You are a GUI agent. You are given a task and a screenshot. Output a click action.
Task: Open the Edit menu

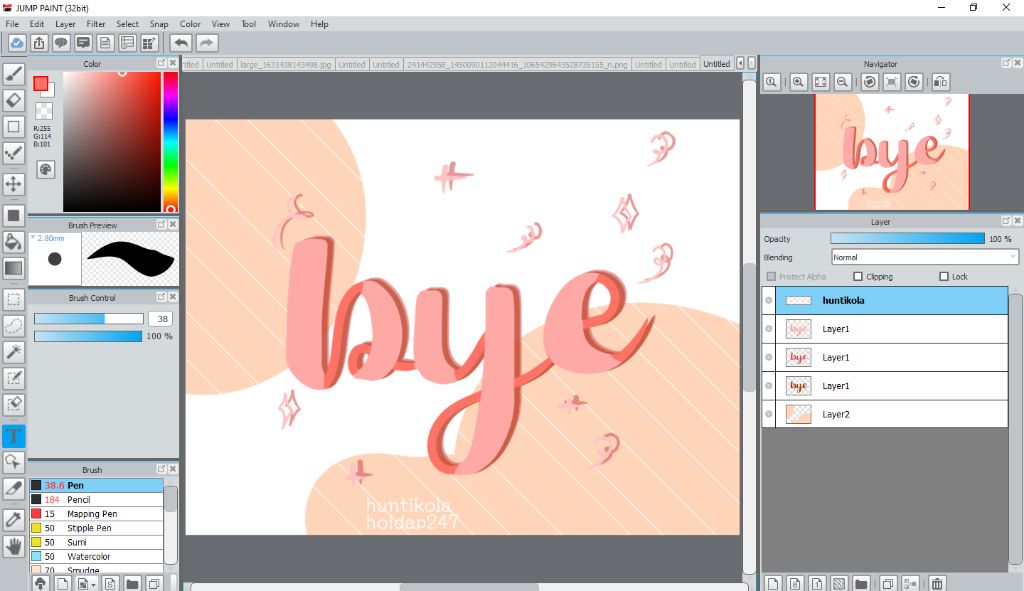37,24
